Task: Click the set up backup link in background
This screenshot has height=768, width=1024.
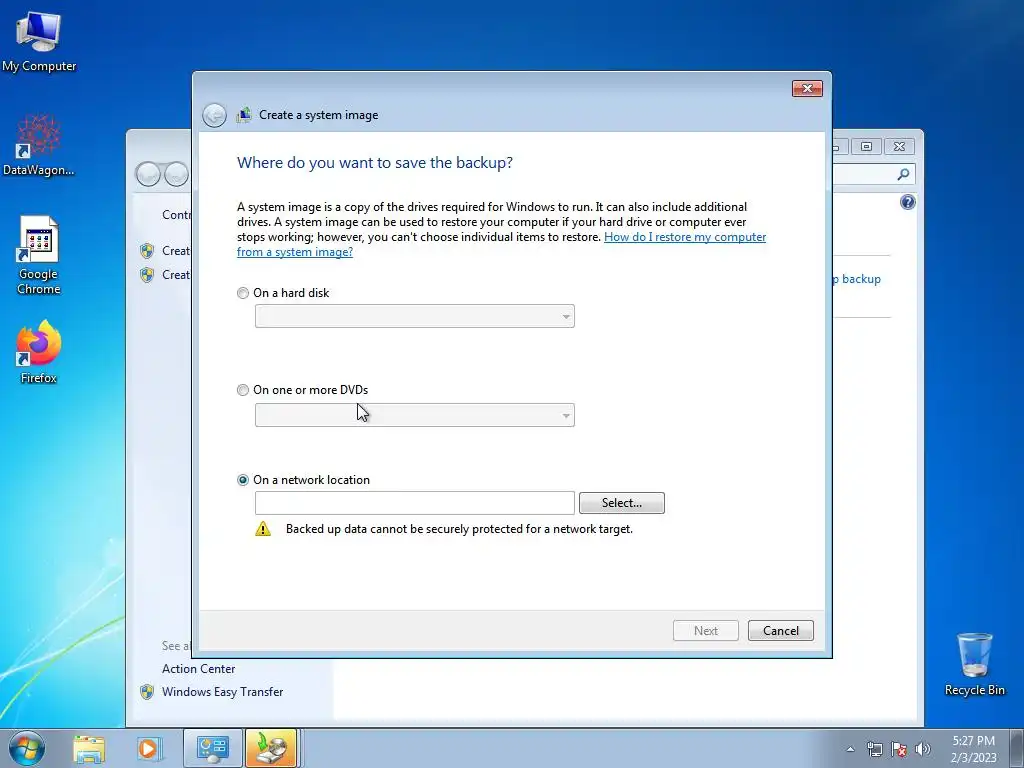Action: pos(857,279)
